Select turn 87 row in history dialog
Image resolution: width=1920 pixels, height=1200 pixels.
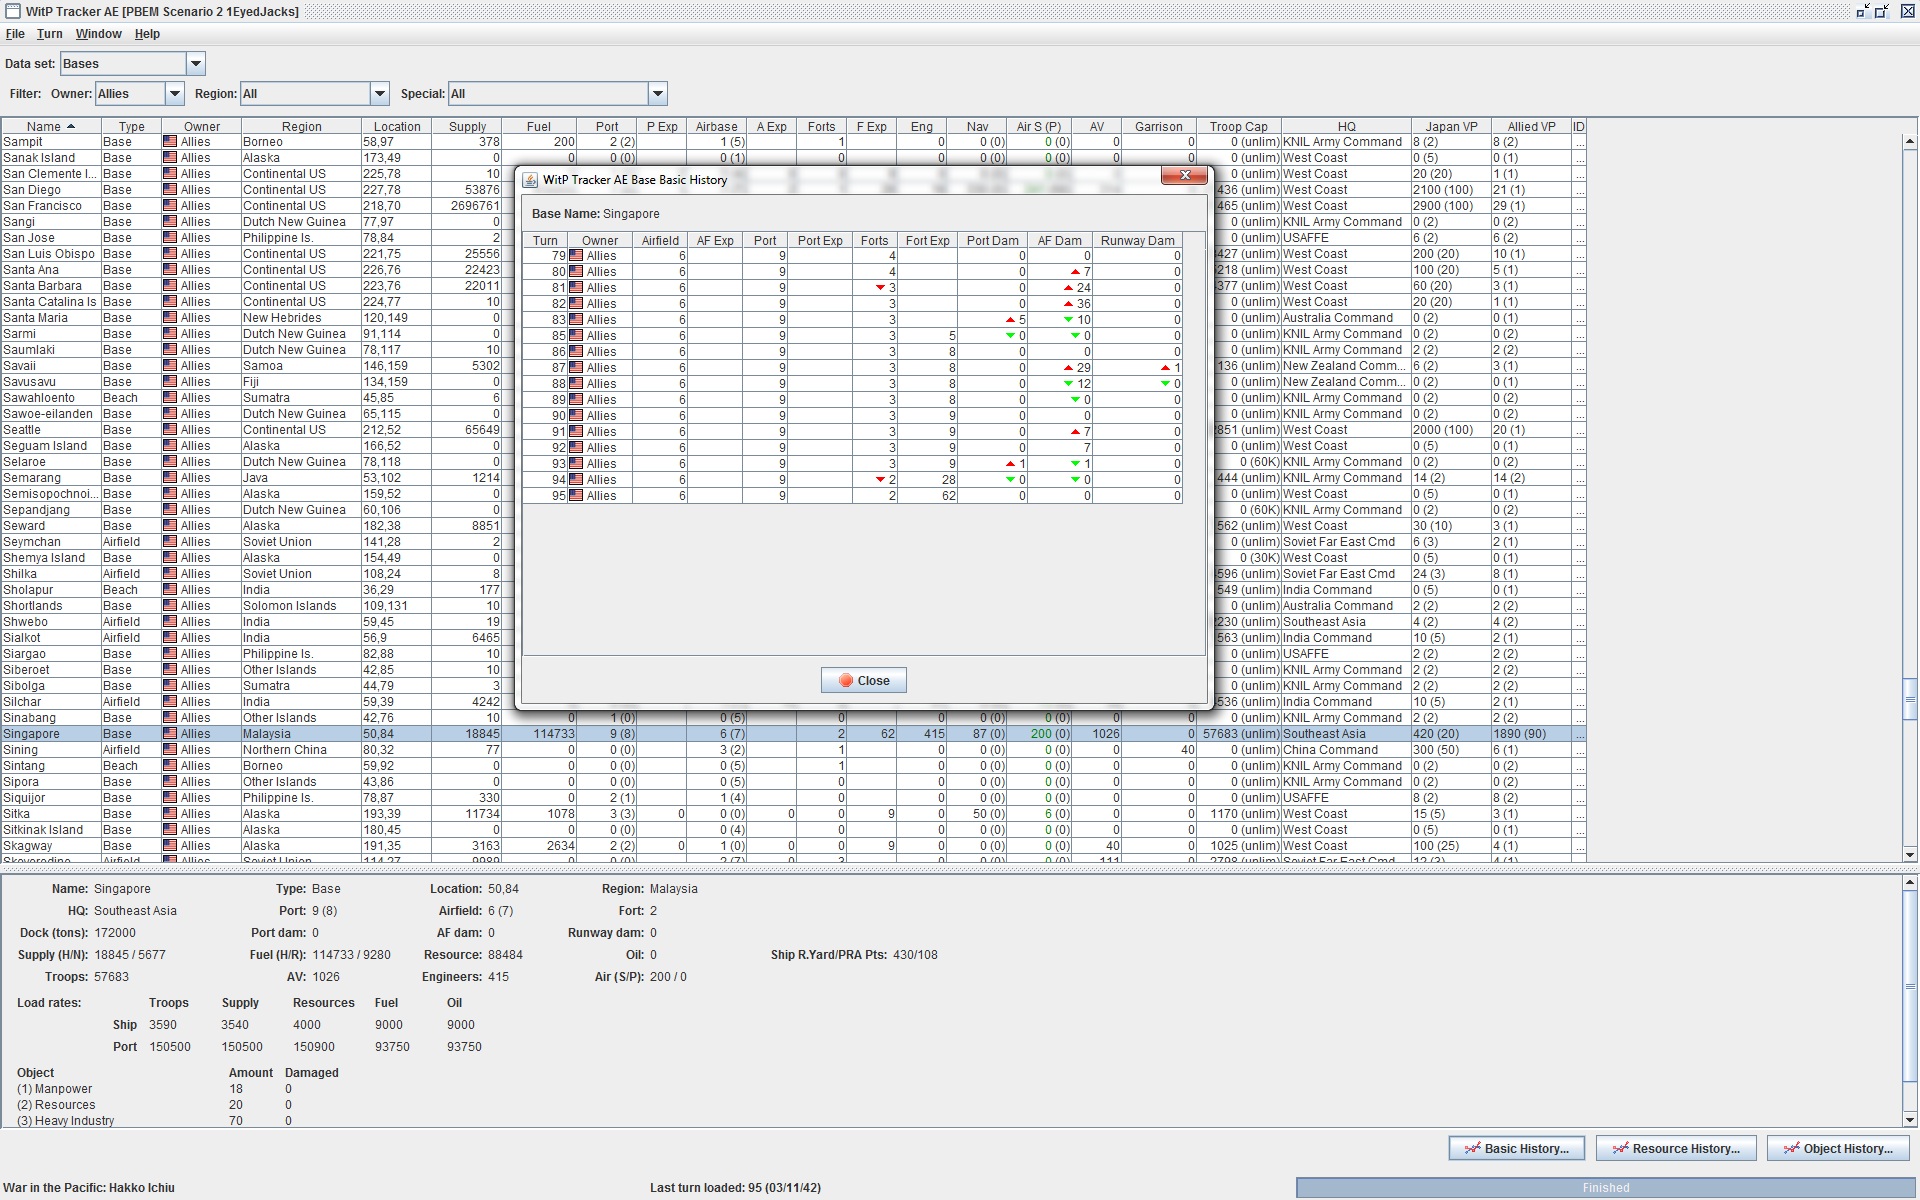click(x=852, y=368)
